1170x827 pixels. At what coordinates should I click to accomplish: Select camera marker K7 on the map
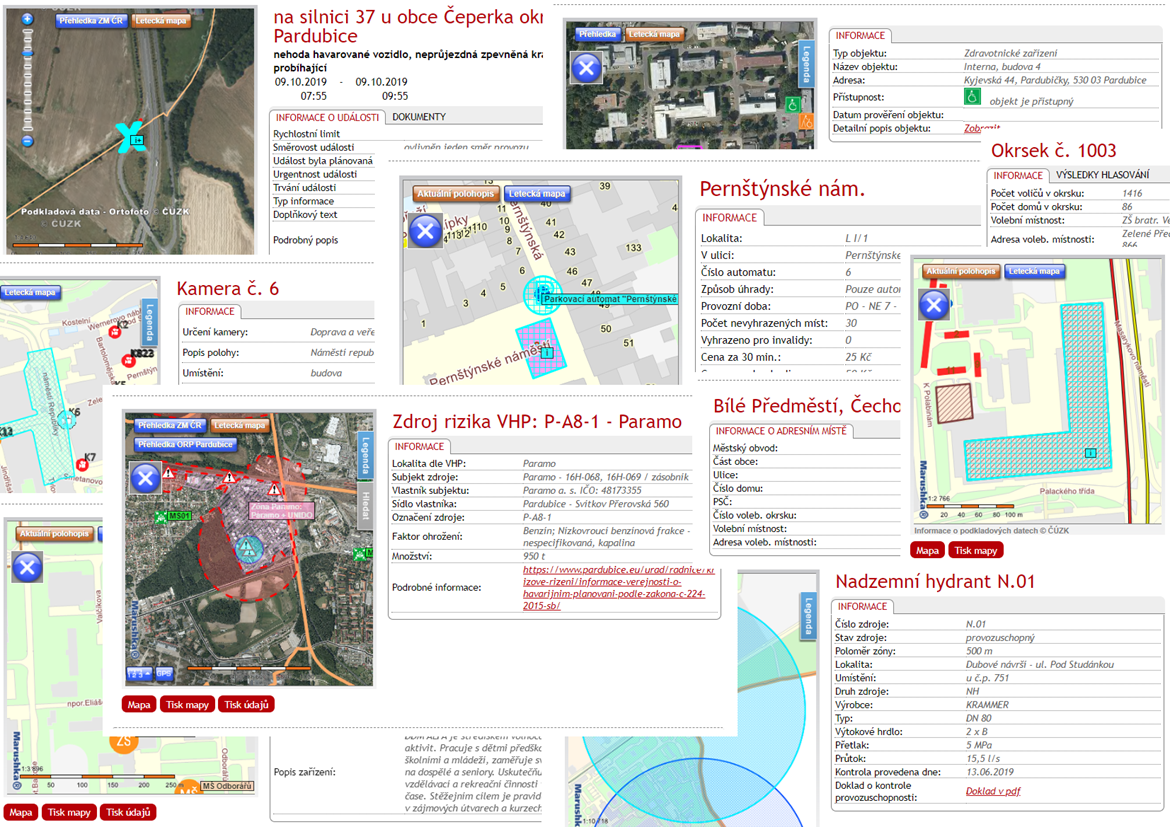(x=82, y=464)
